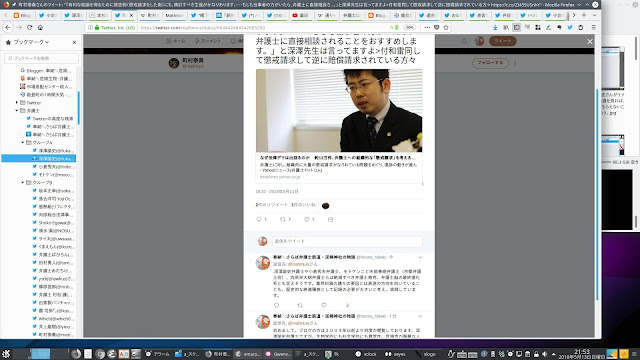640x360 pixels.
Task: Click the brown ツイート compose button
Action: 502,41
